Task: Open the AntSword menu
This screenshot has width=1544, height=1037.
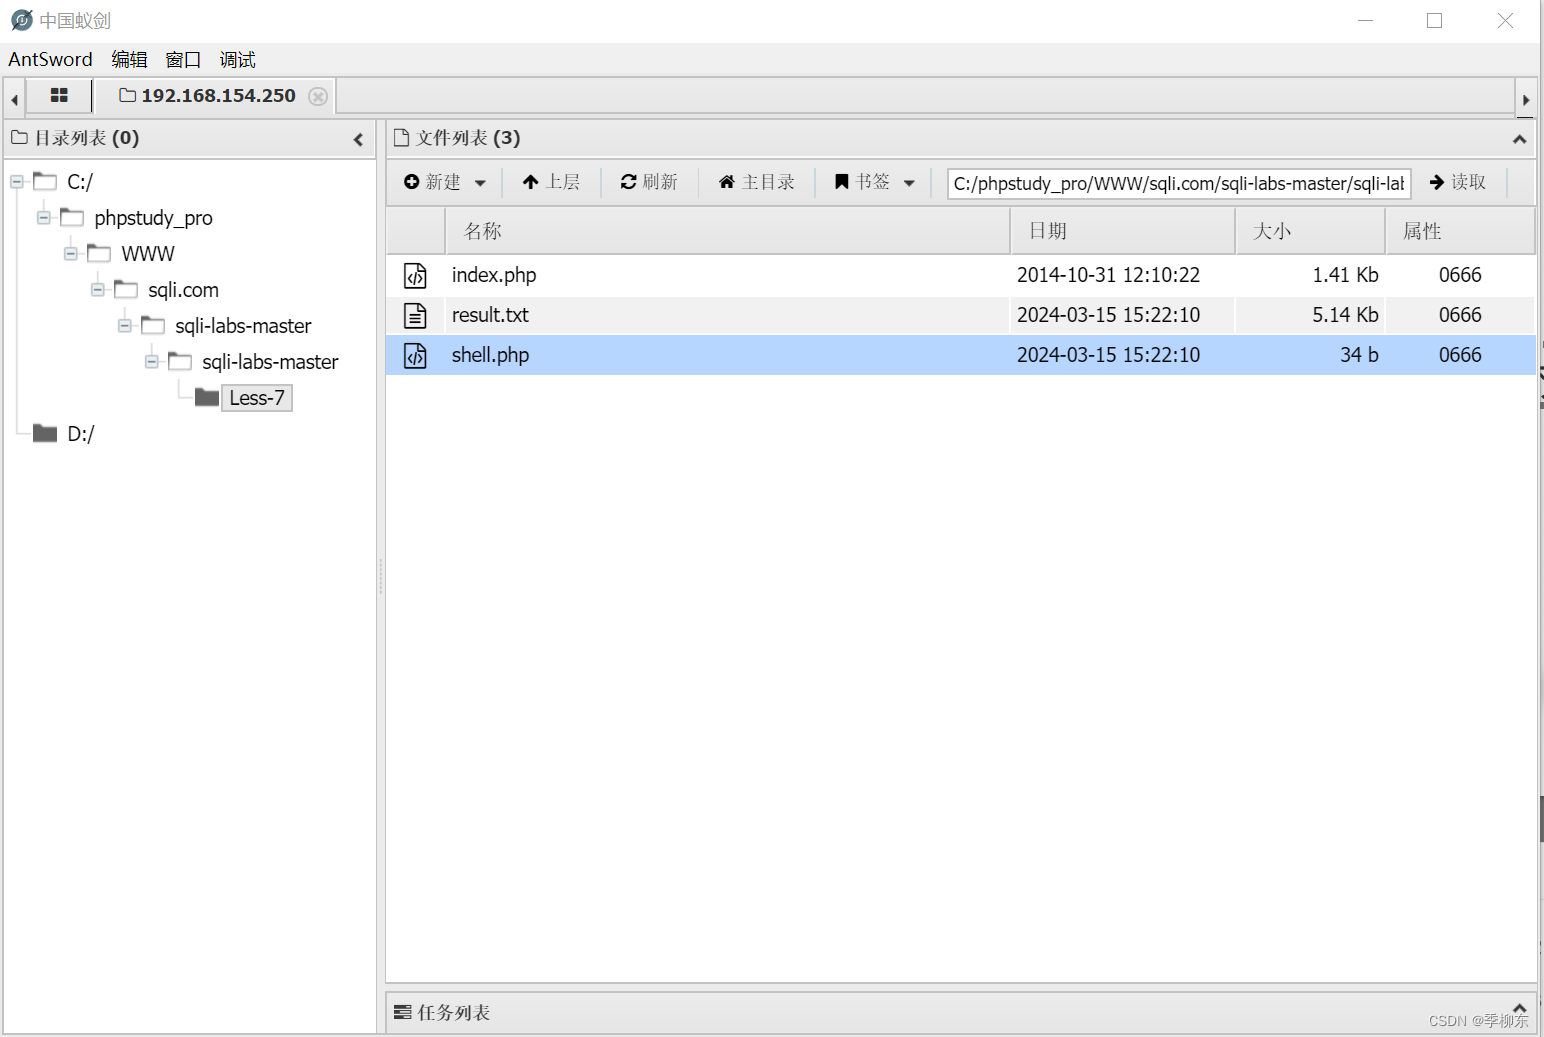Action: click(x=50, y=59)
